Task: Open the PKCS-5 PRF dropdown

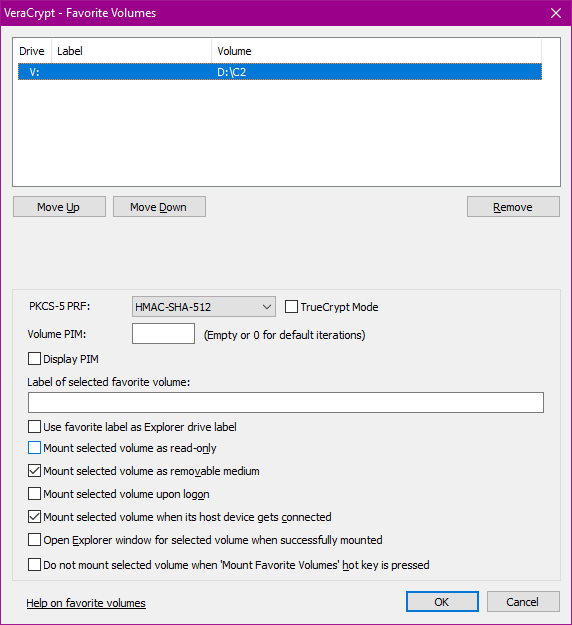Action: (x=204, y=307)
